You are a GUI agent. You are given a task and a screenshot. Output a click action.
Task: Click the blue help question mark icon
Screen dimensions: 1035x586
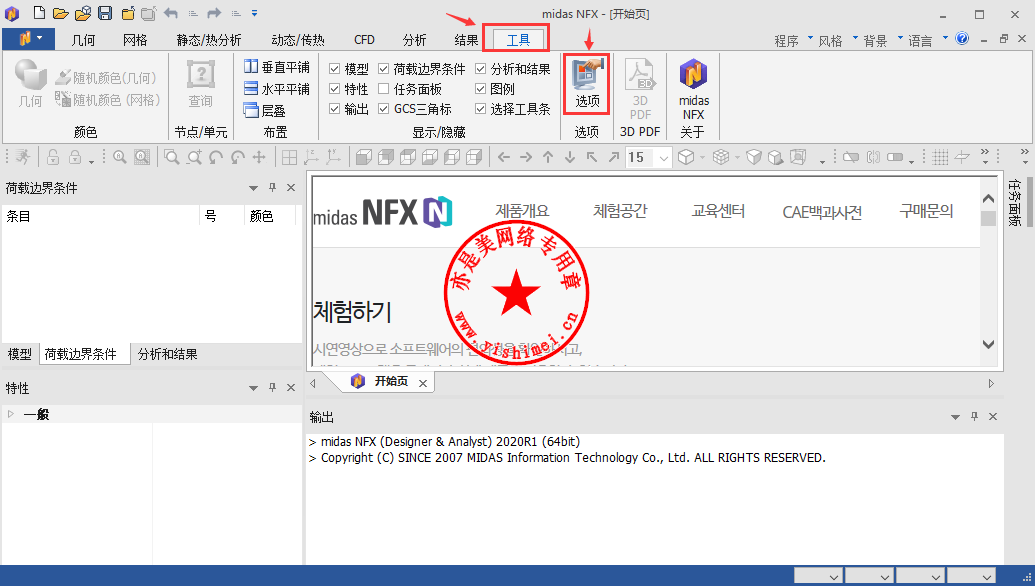[x=962, y=39]
